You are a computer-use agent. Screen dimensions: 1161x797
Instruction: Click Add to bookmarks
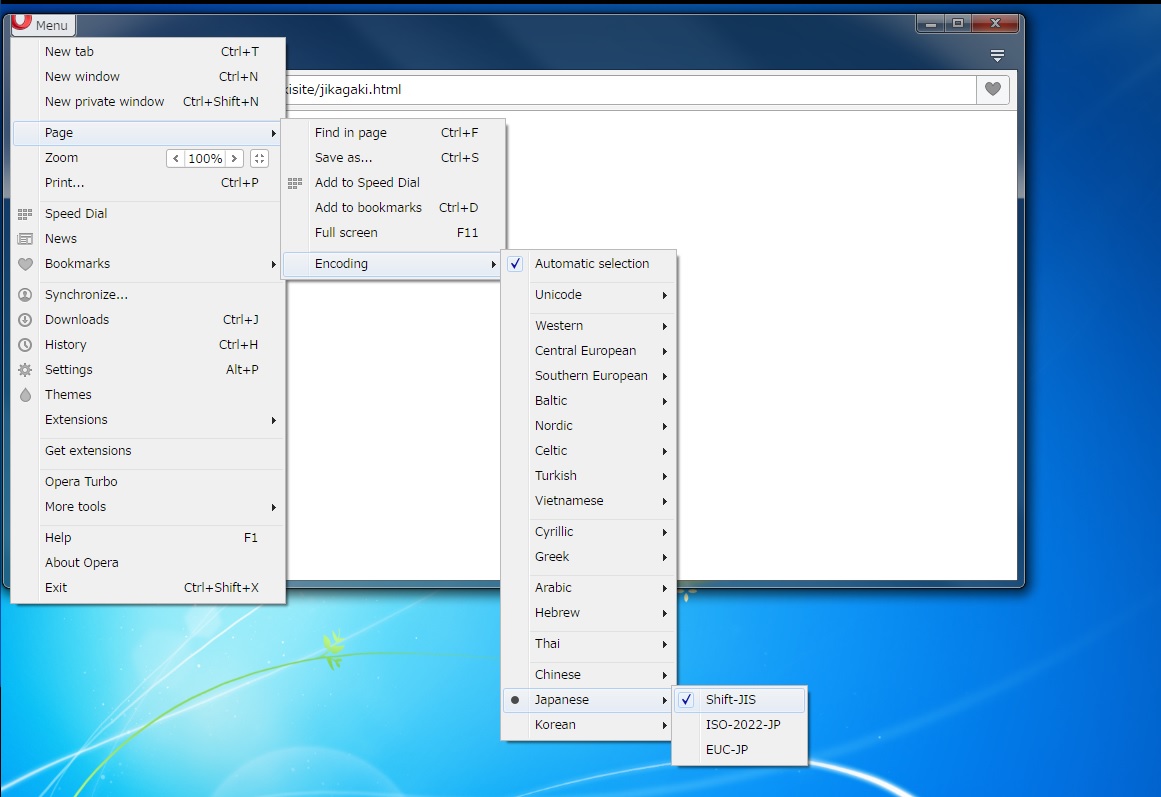[393, 208]
